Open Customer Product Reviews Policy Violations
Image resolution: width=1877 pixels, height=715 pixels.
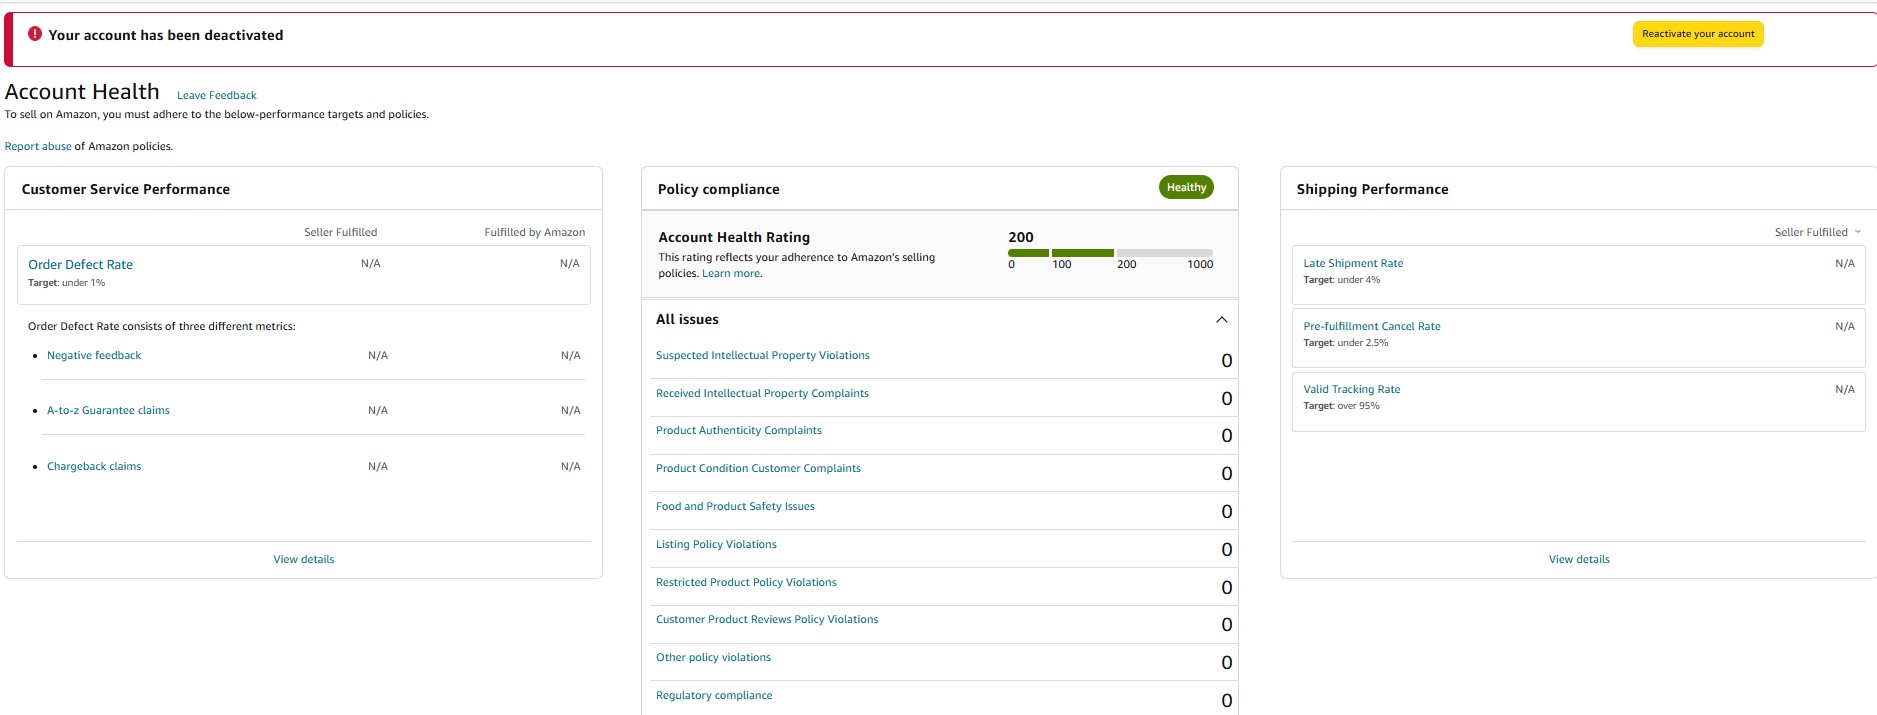click(x=767, y=619)
